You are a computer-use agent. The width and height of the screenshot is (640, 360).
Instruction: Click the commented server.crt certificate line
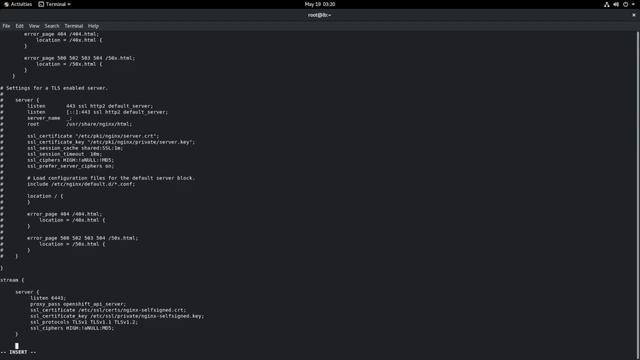pos(93,136)
